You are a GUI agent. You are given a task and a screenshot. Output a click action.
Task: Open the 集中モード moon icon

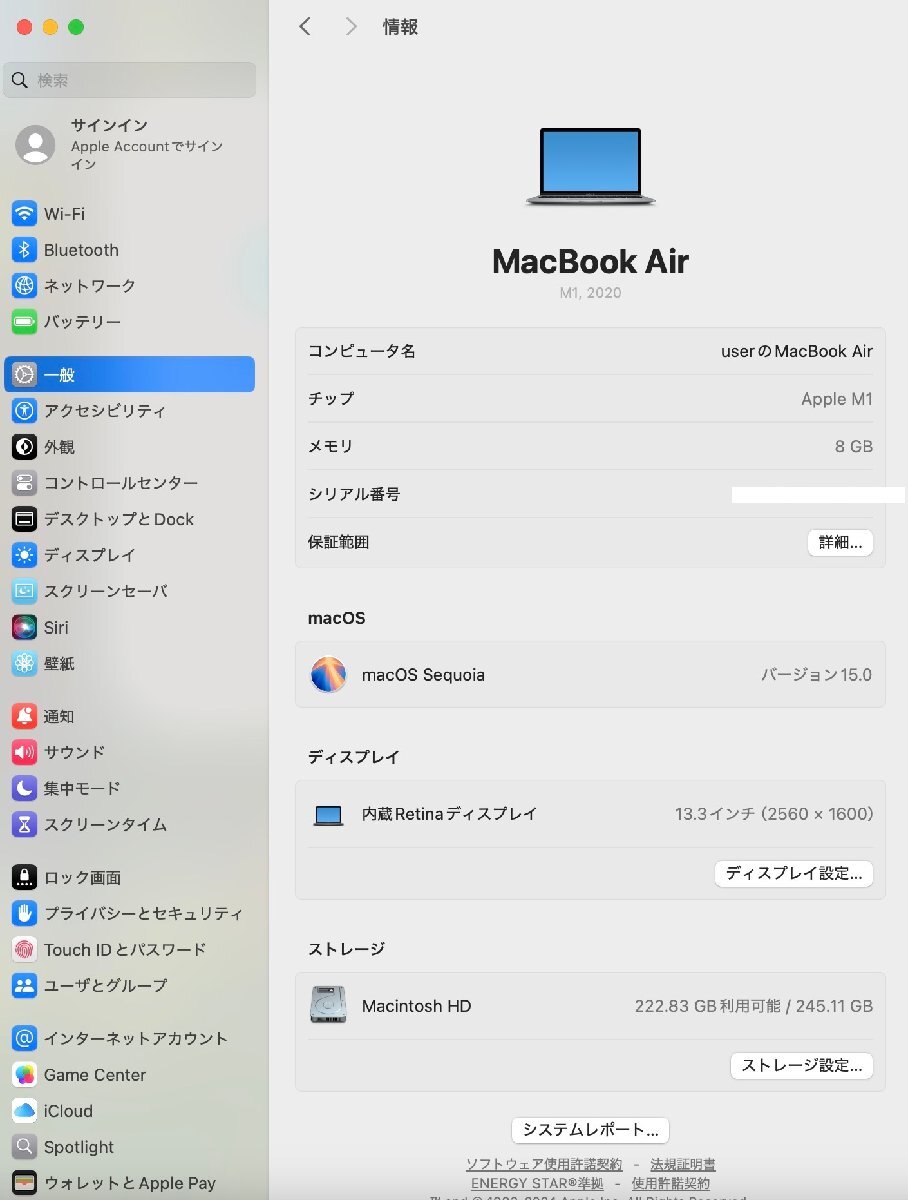click(x=25, y=788)
